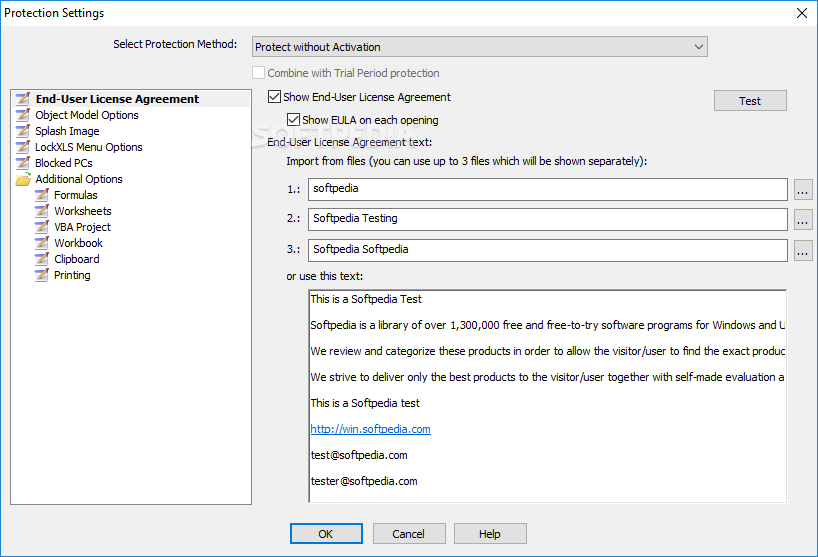Click file 3 field containing Softpedia Softpedia

pyautogui.click(x=548, y=250)
